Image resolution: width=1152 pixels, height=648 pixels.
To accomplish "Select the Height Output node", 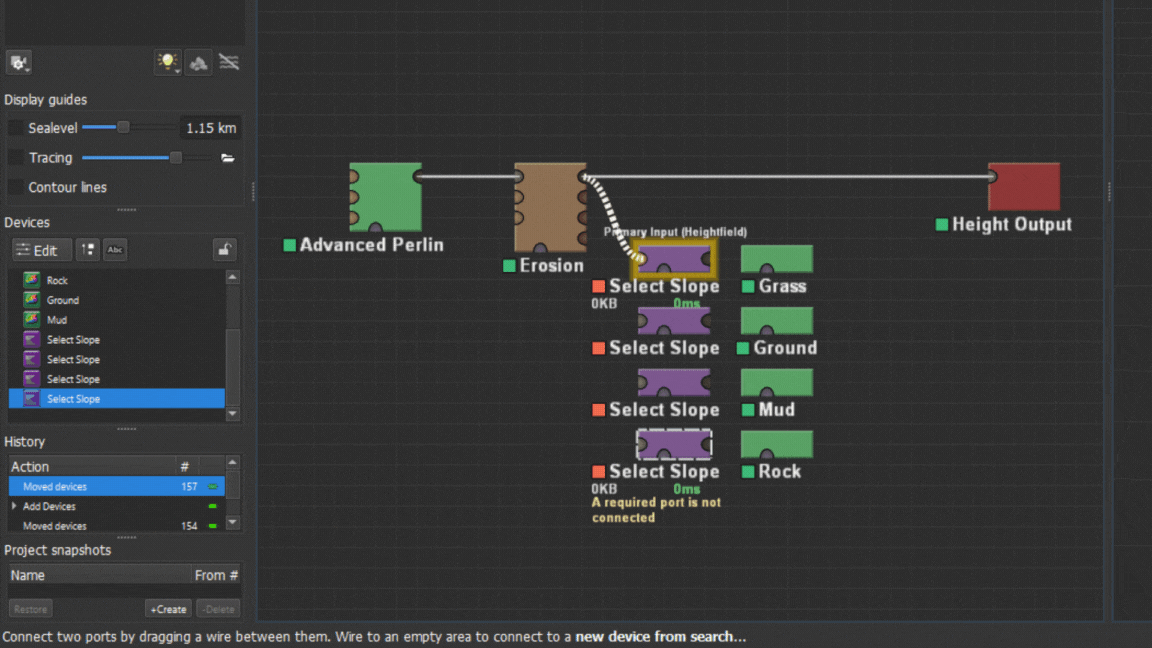I will click(x=1024, y=187).
